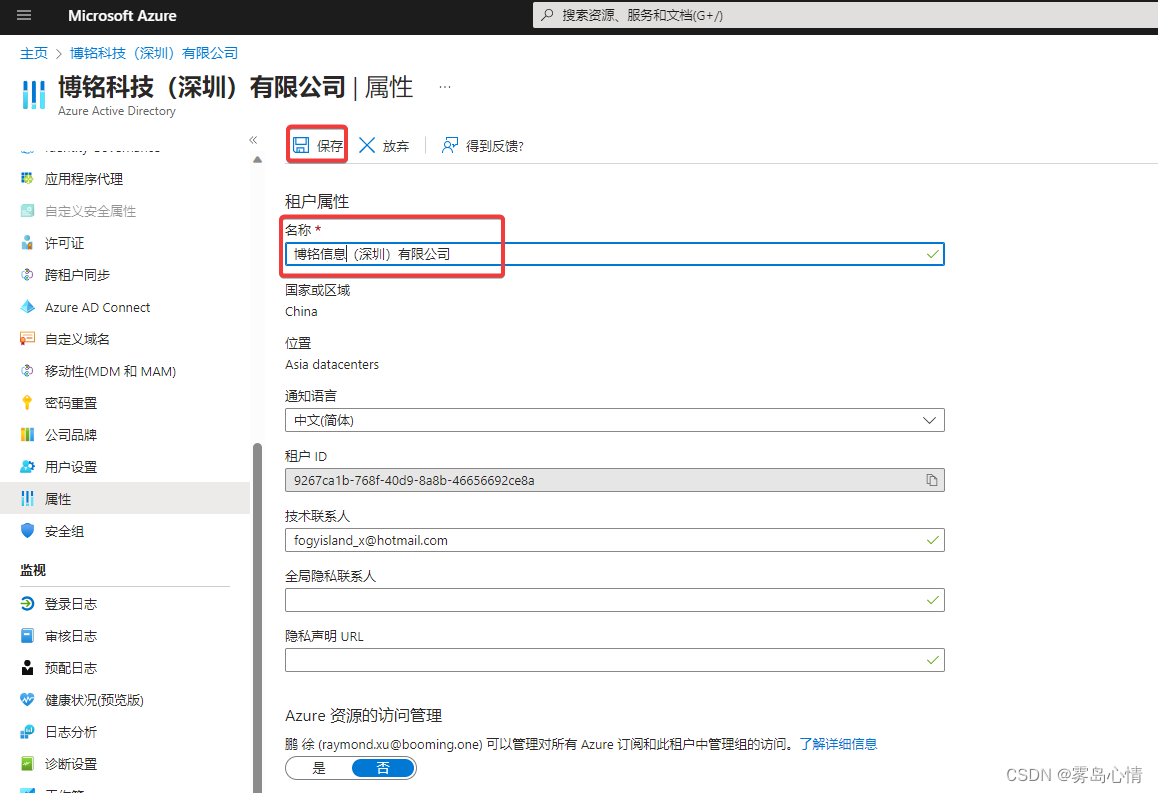This screenshot has width=1158, height=793.
Task: Focus the top search resources box
Action: (845, 15)
